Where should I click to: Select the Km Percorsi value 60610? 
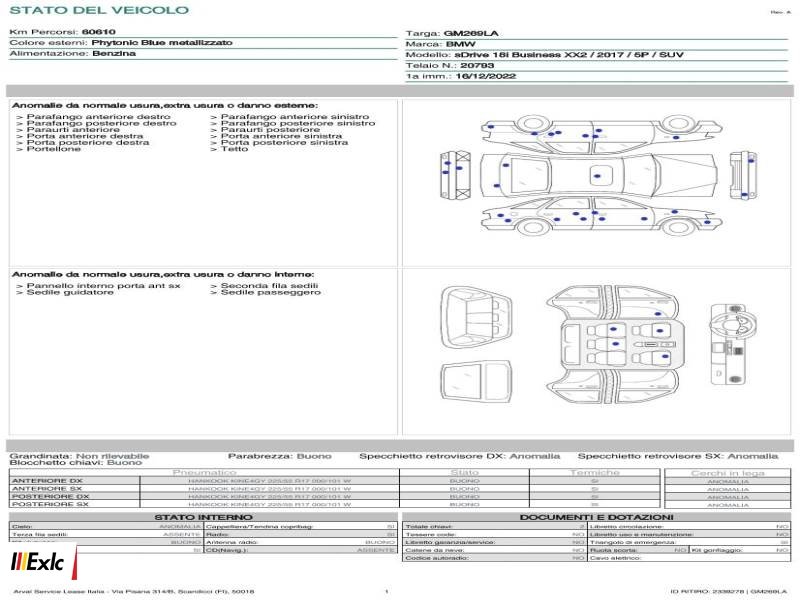point(98,32)
